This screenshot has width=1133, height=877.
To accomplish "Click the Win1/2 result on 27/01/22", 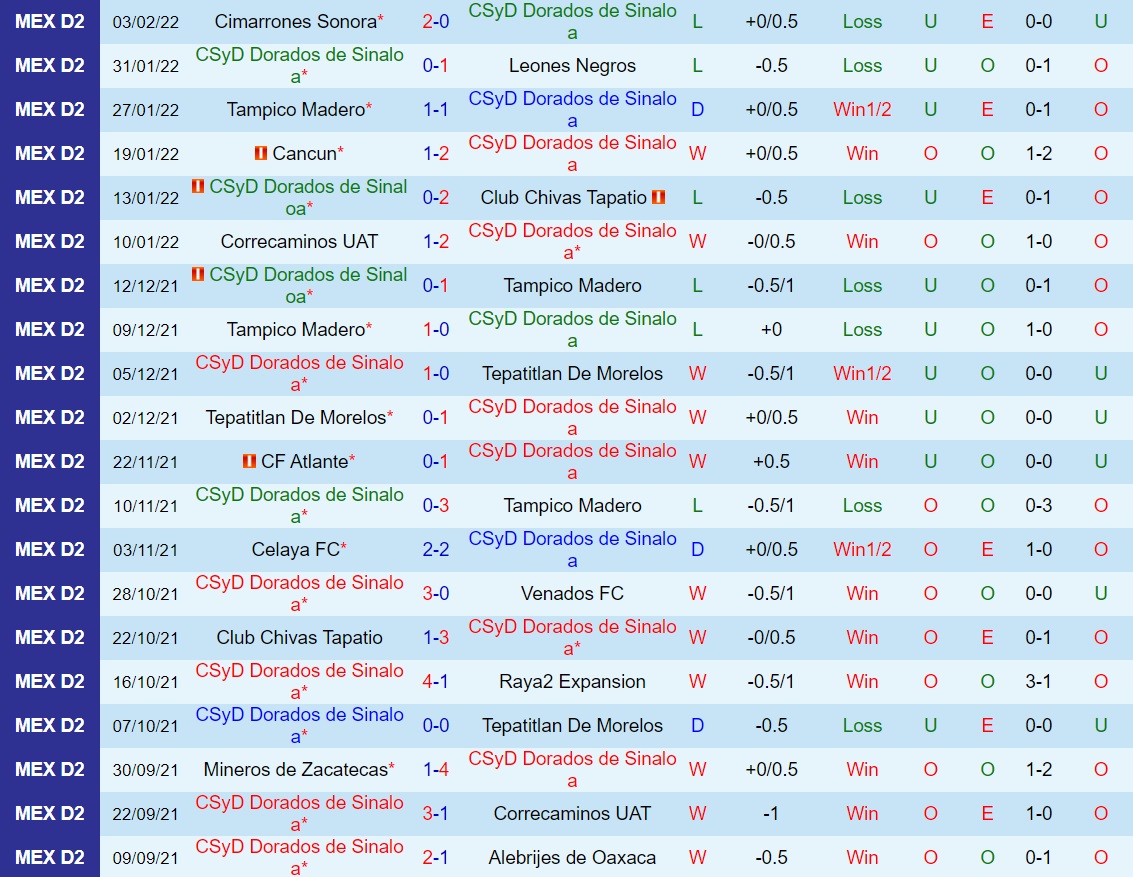I will click(x=862, y=110).
